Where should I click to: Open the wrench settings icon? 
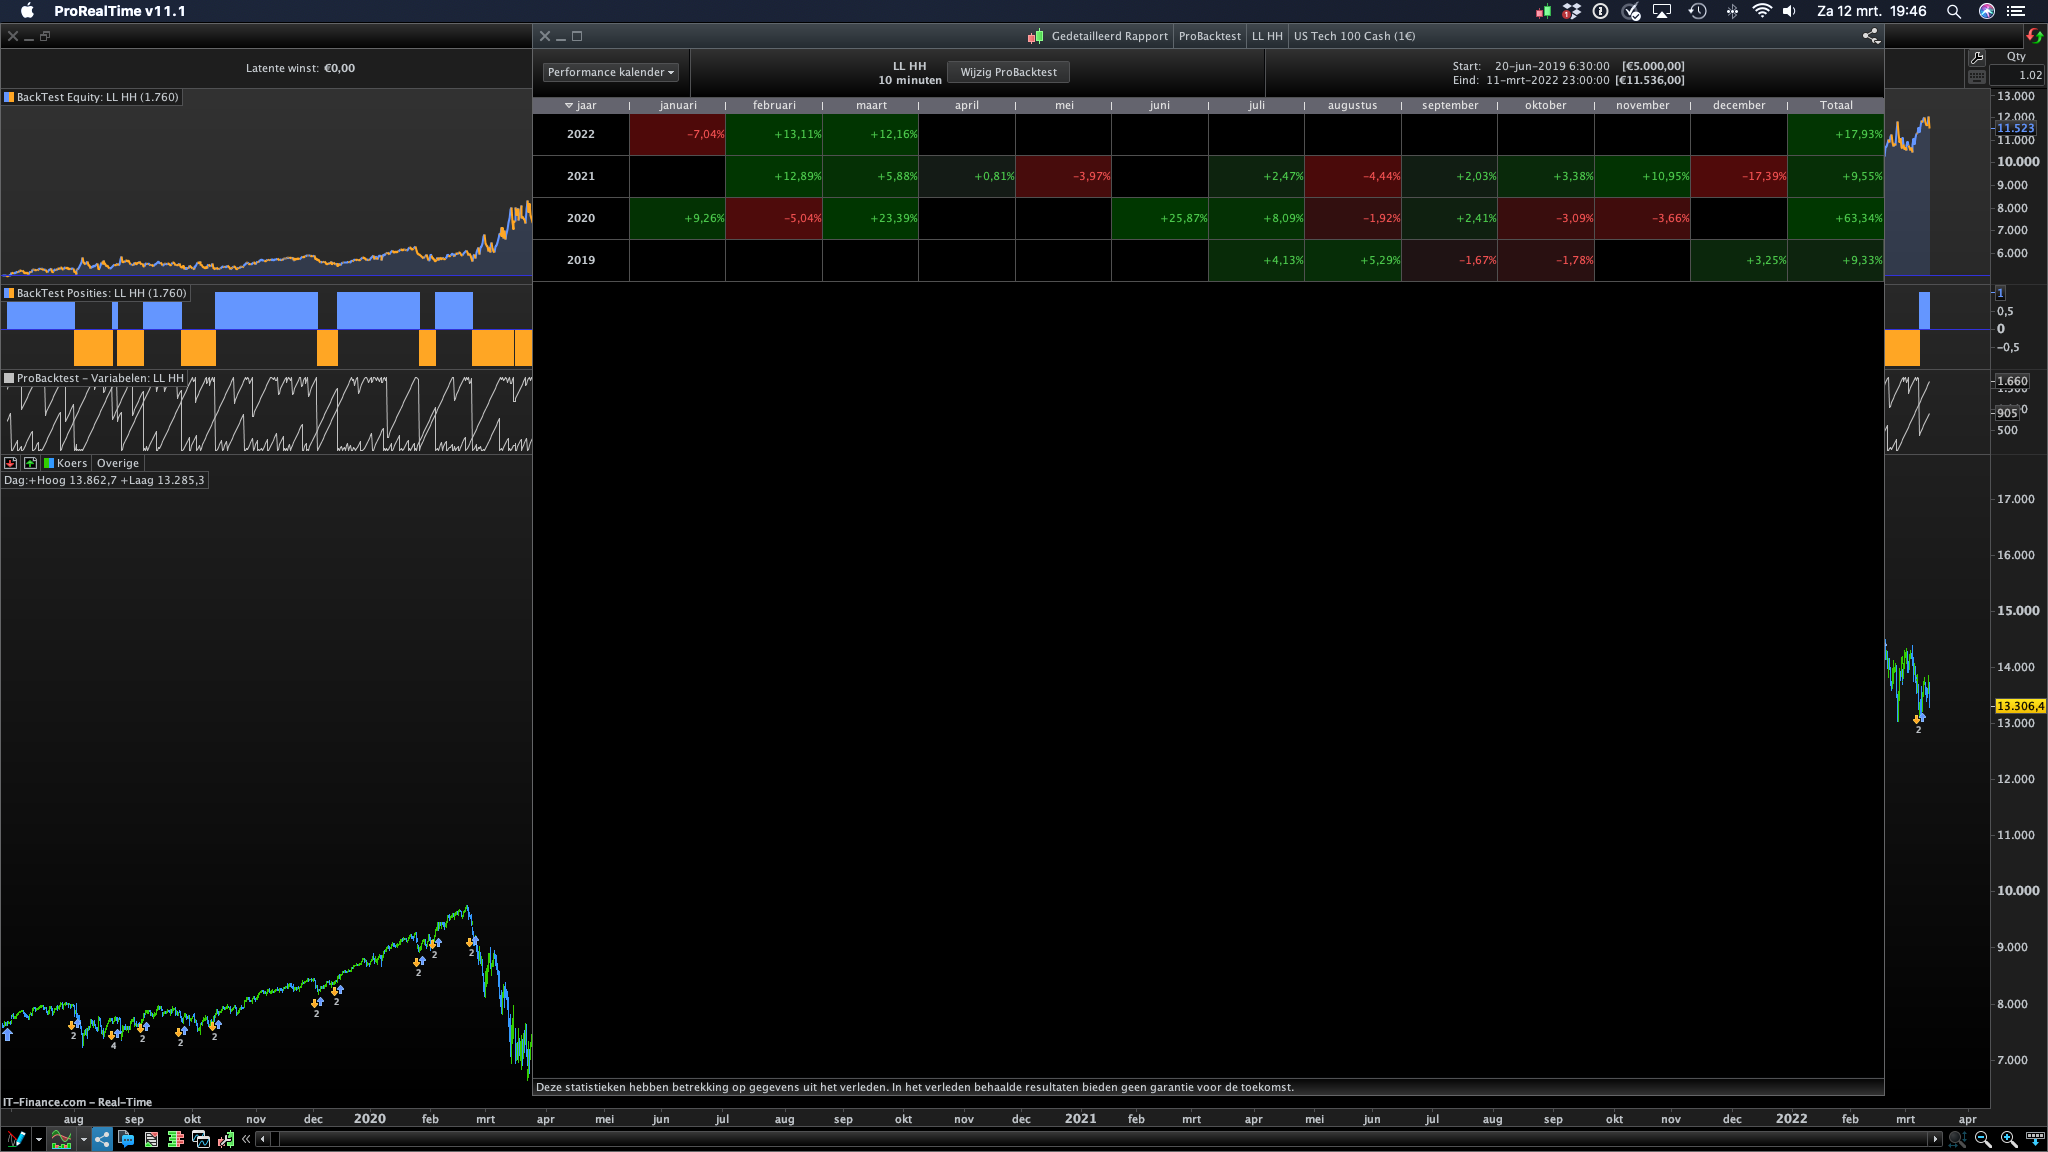tap(1976, 58)
